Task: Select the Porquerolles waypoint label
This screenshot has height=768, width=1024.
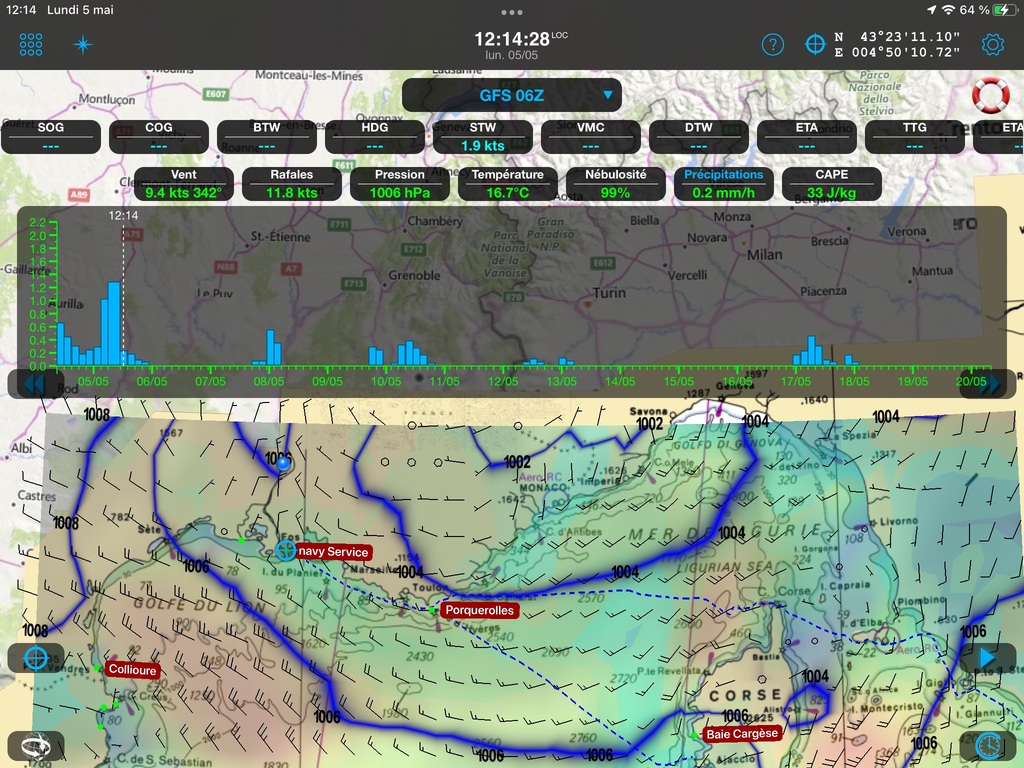Action: click(x=480, y=610)
